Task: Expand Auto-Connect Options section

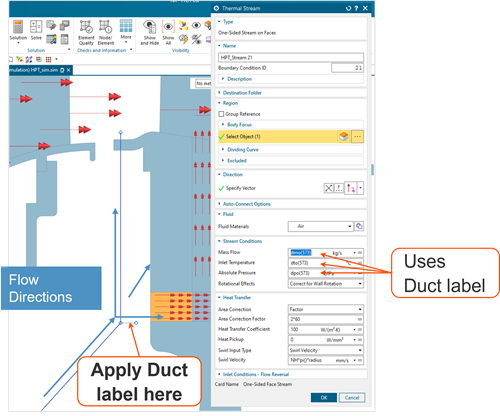Action: point(219,204)
